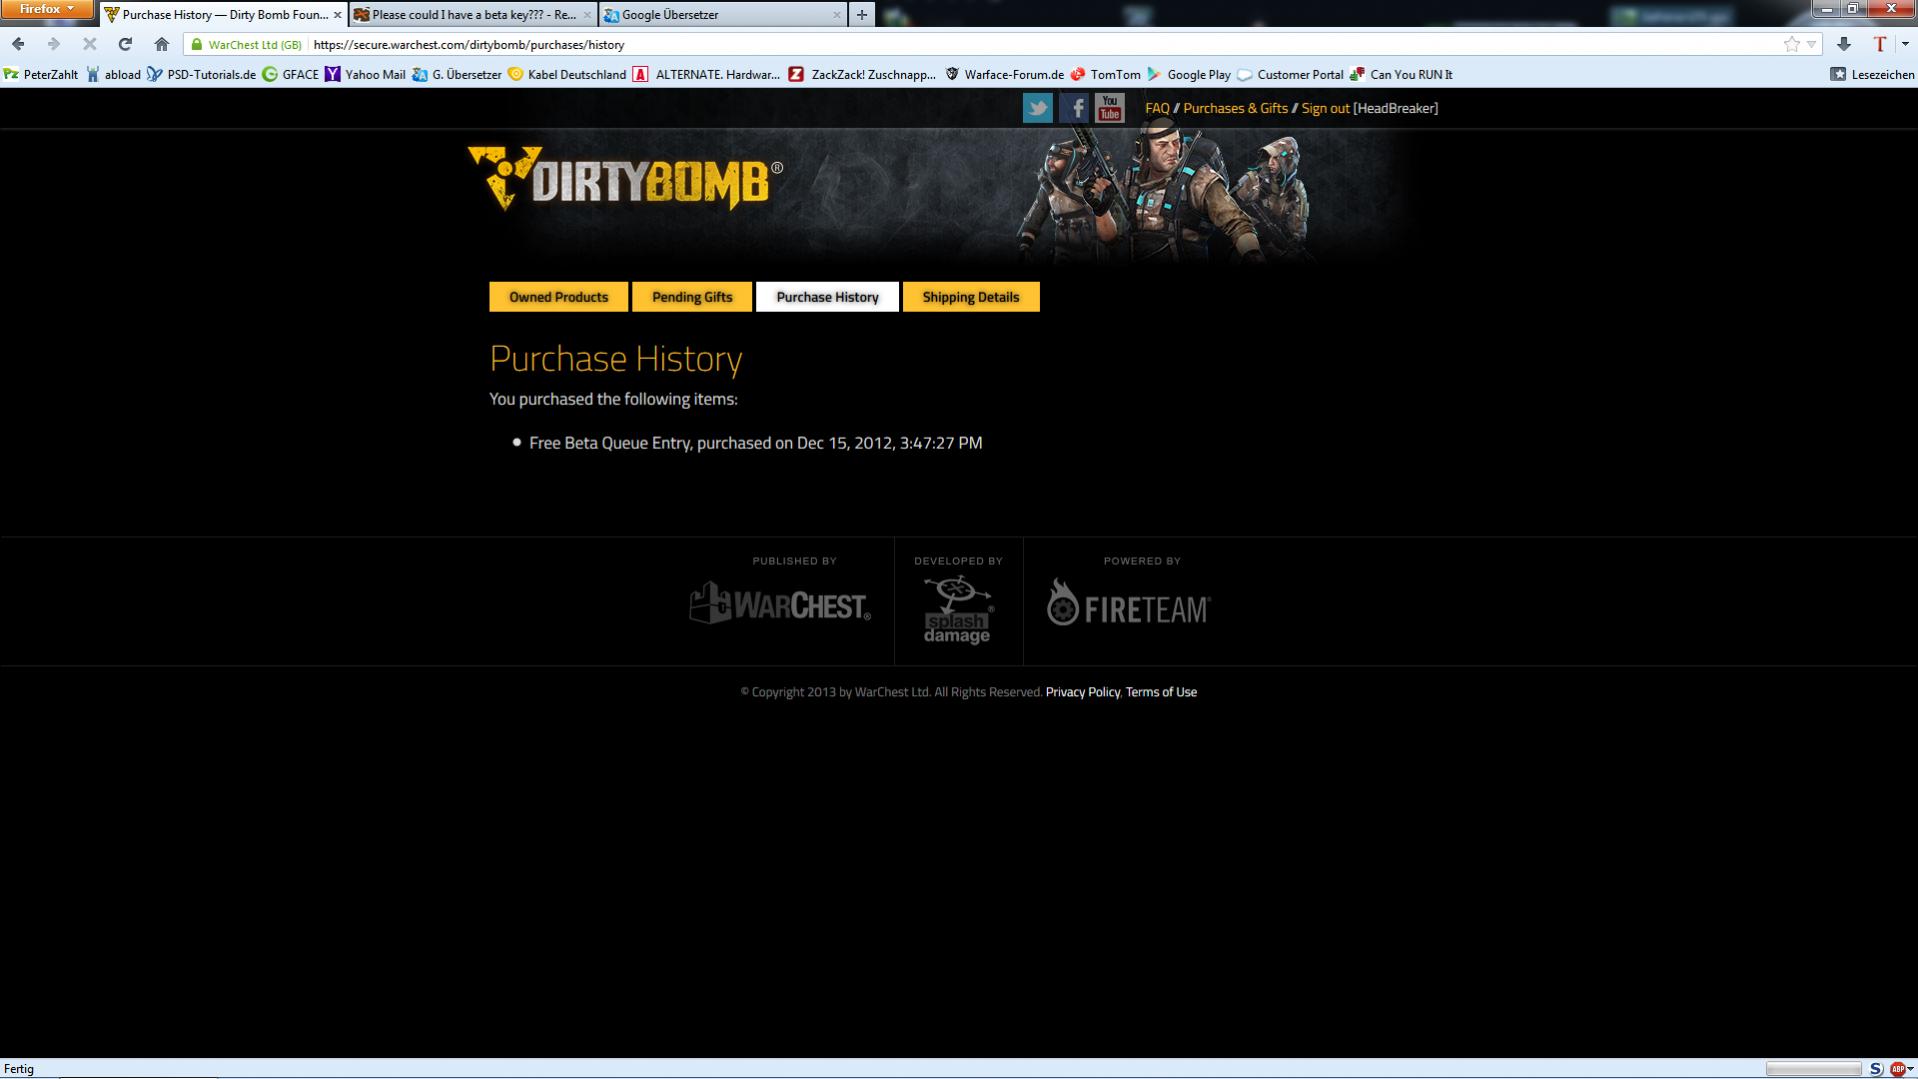Reload page with the refresh icon
The width and height of the screenshot is (1918, 1079).
125,44
